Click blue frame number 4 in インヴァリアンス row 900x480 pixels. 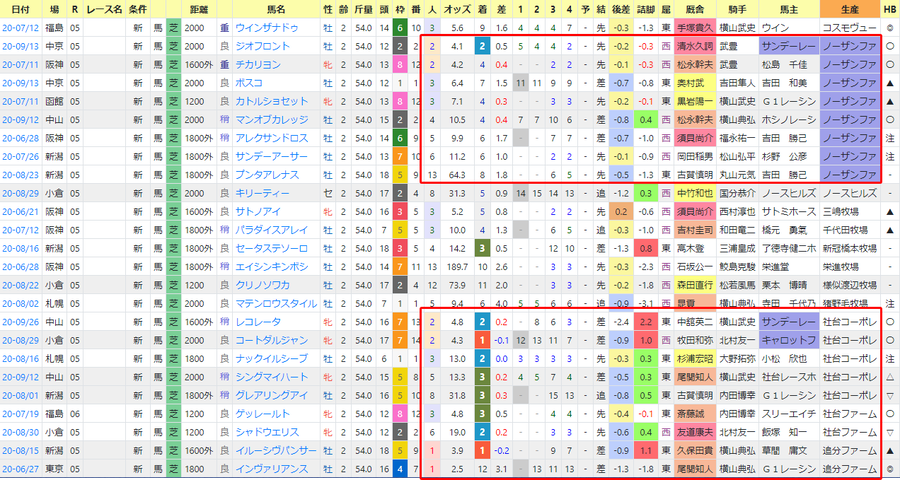click(401, 469)
